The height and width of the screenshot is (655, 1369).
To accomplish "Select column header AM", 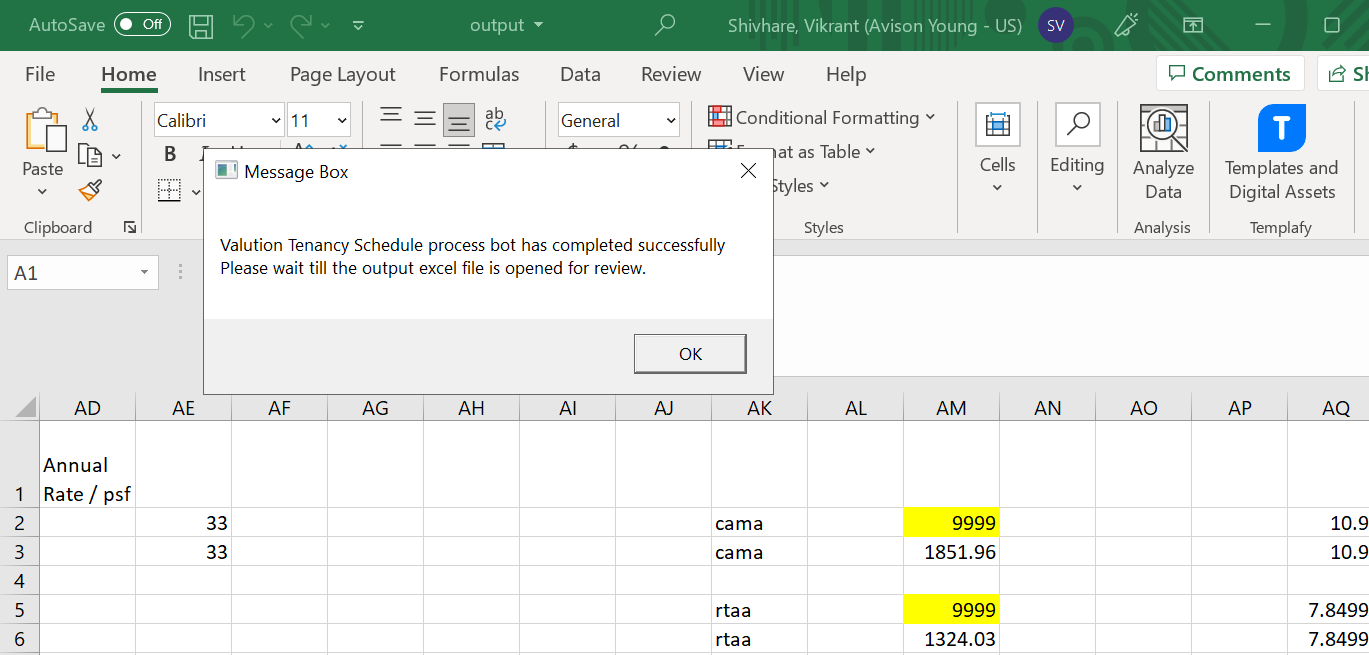I will (x=952, y=408).
